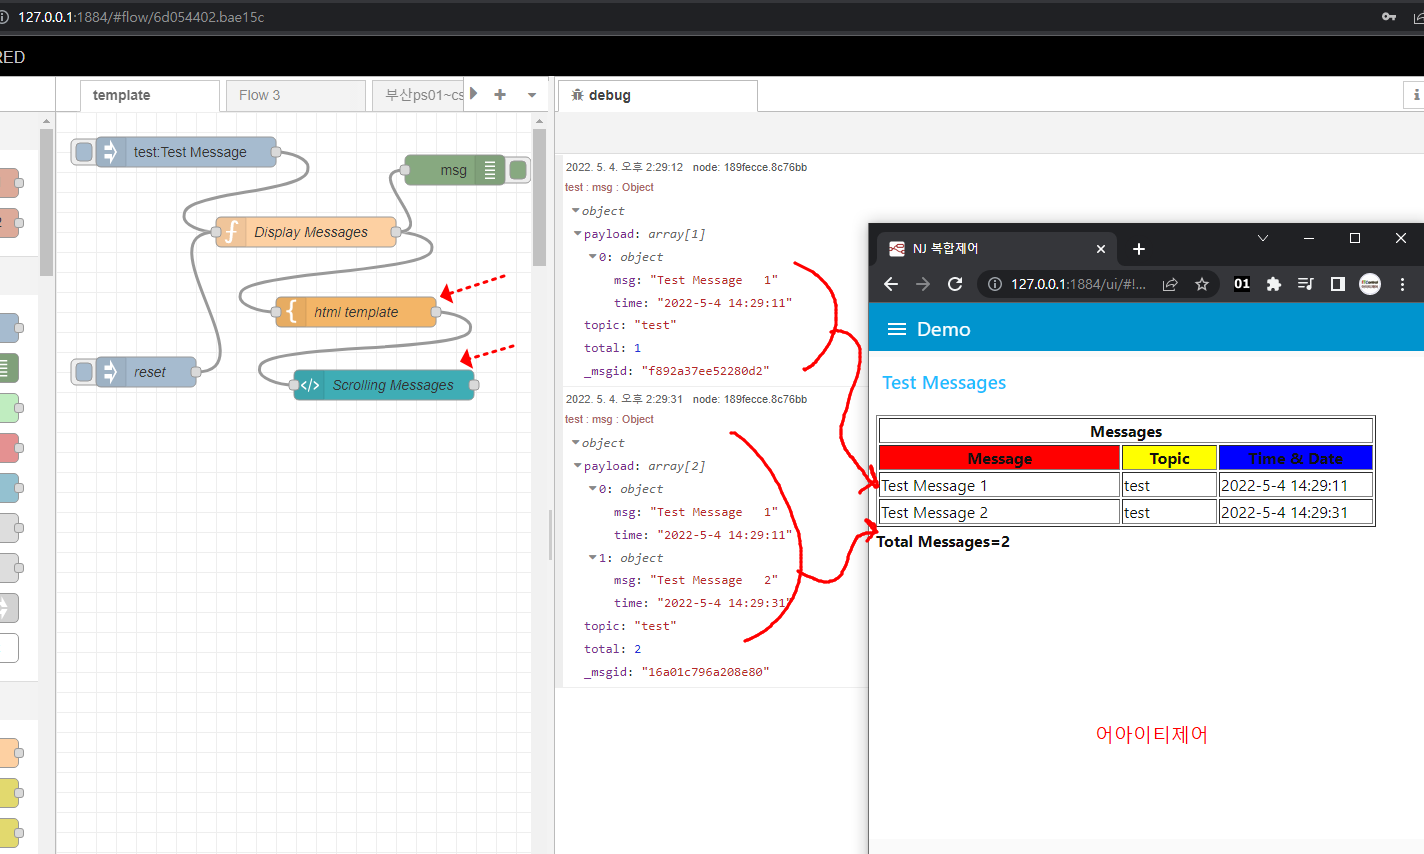
Task: Click the dashboard address bar URL
Action: (1078, 284)
